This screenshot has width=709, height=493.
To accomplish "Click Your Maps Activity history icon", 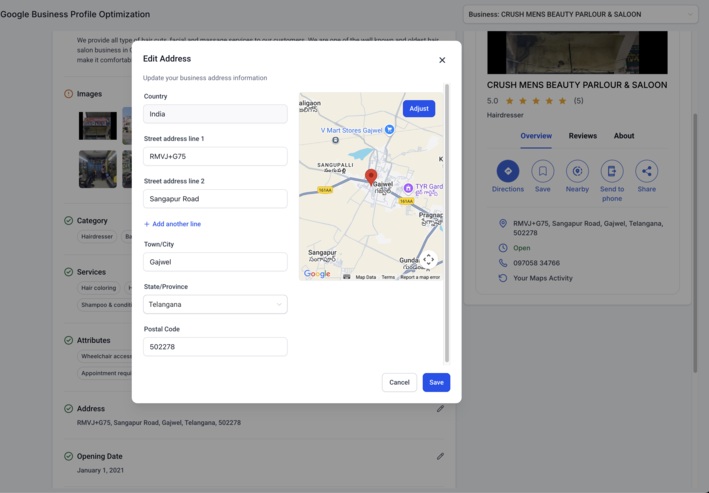I will click(x=502, y=278).
